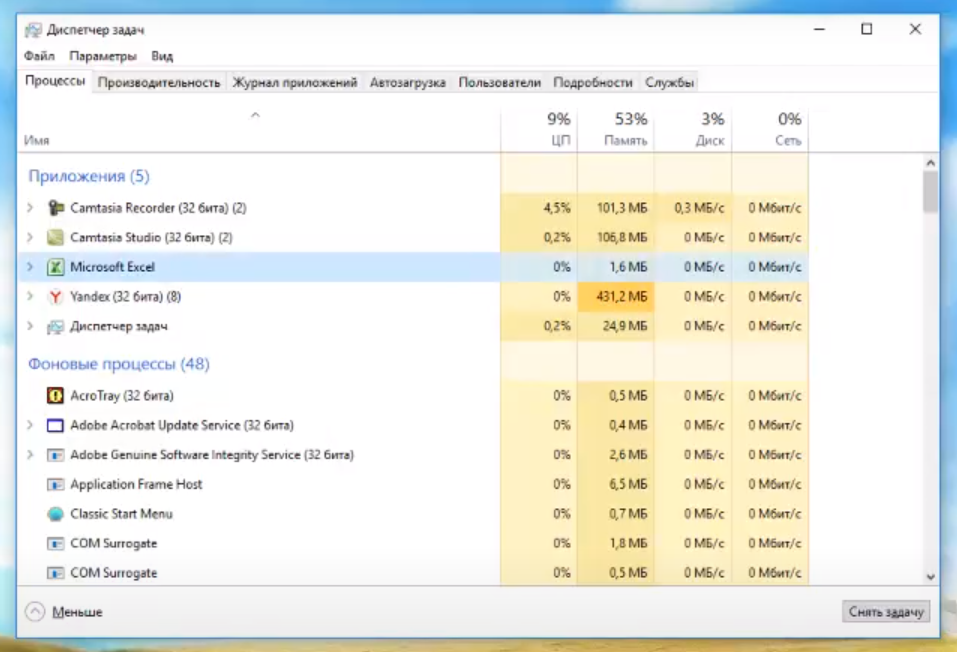This screenshot has width=957, height=652.
Task: Expand the Yandex process group
Action: pyautogui.click(x=30, y=297)
